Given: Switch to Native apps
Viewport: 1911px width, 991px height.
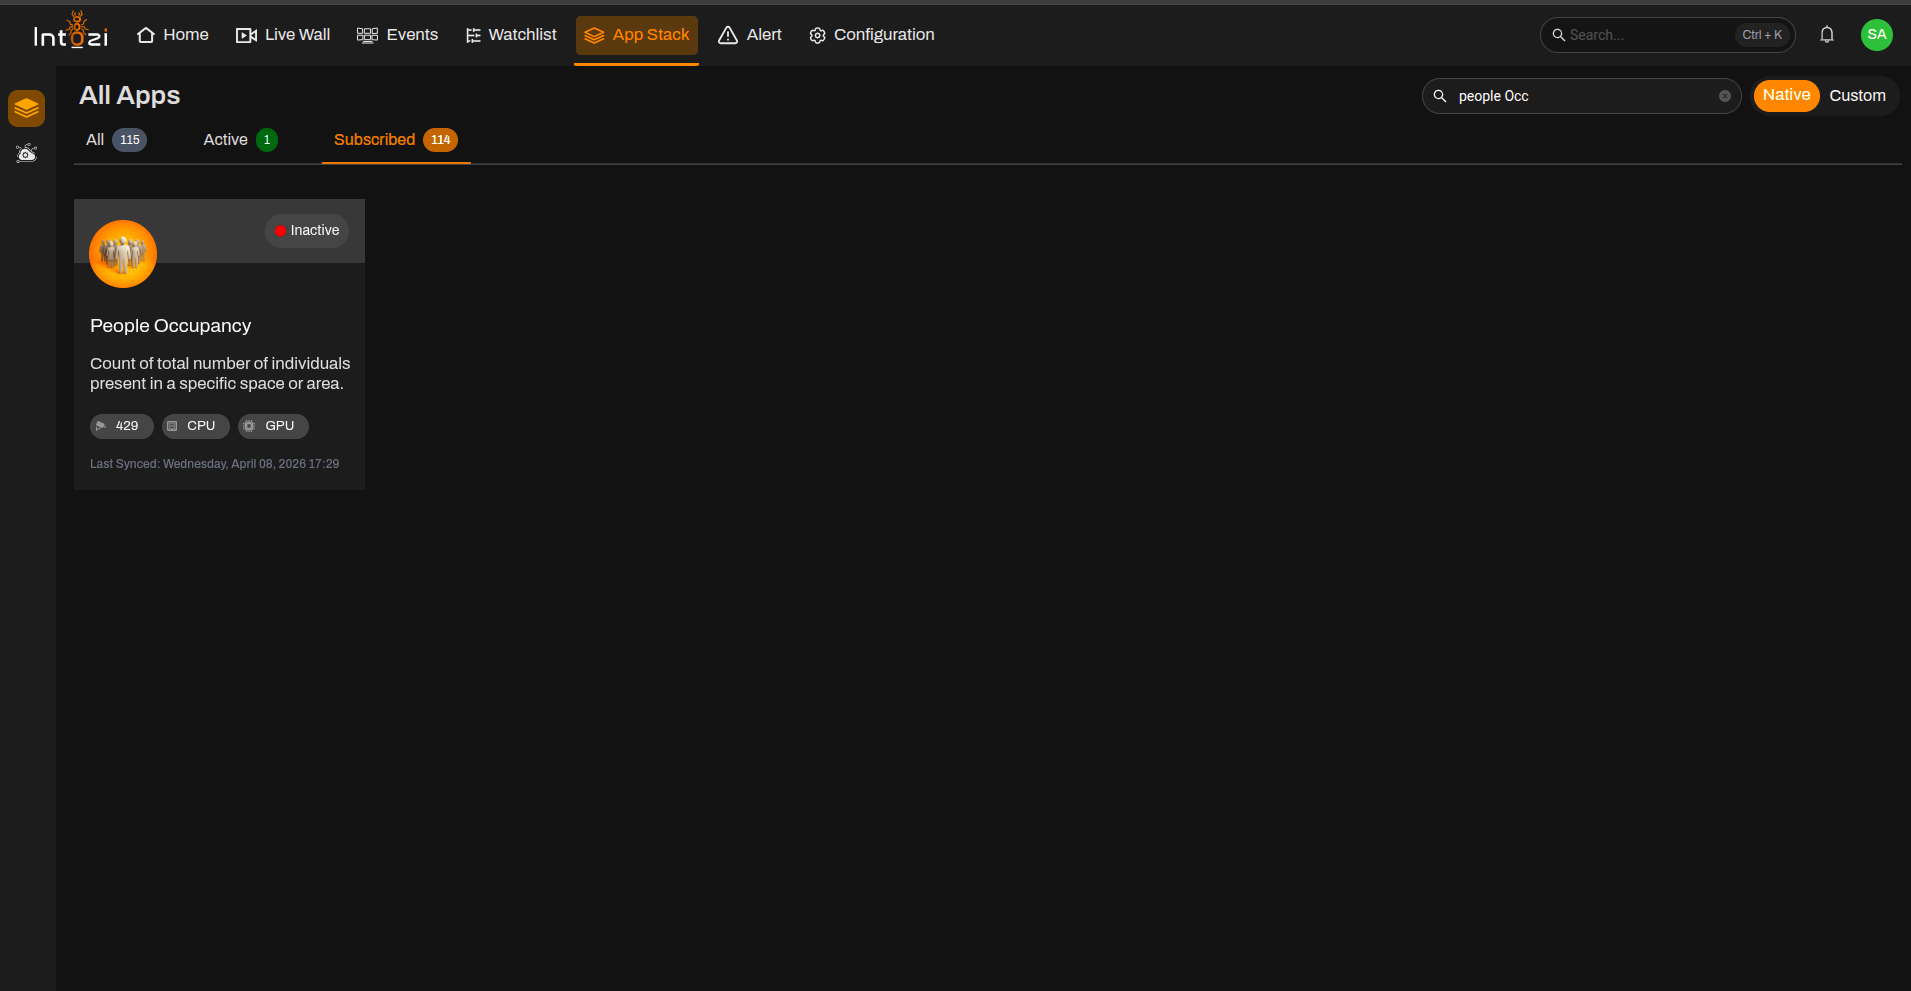Looking at the screenshot, I should coord(1786,95).
